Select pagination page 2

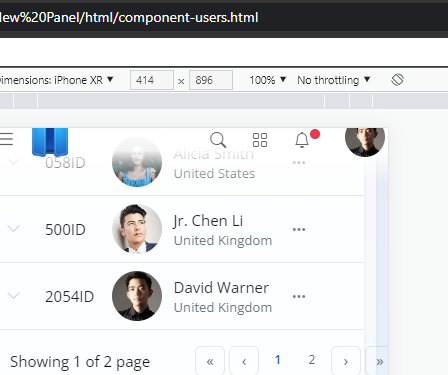(312, 360)
